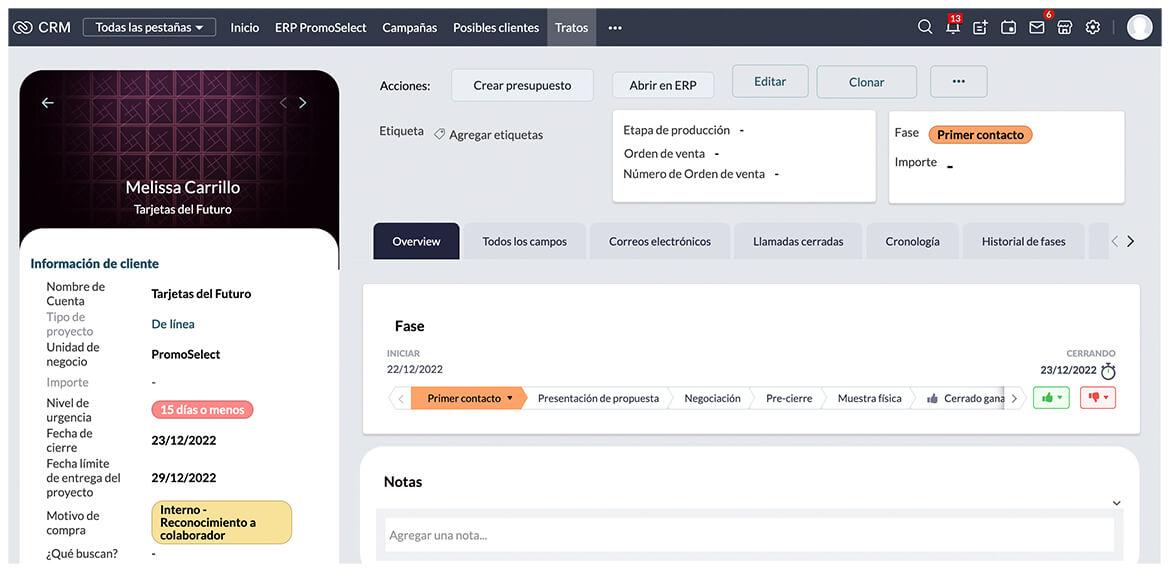1170x572 pixels.
Task: Click Agregar etiquetas link
Action: click(496, 135)
